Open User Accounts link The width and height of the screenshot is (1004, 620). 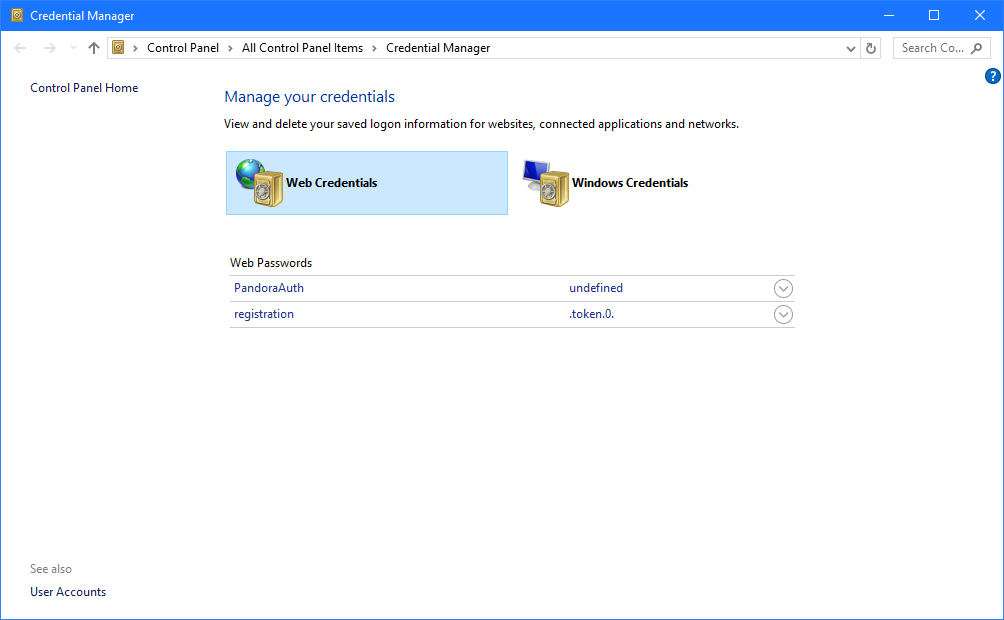click(68, 592)
